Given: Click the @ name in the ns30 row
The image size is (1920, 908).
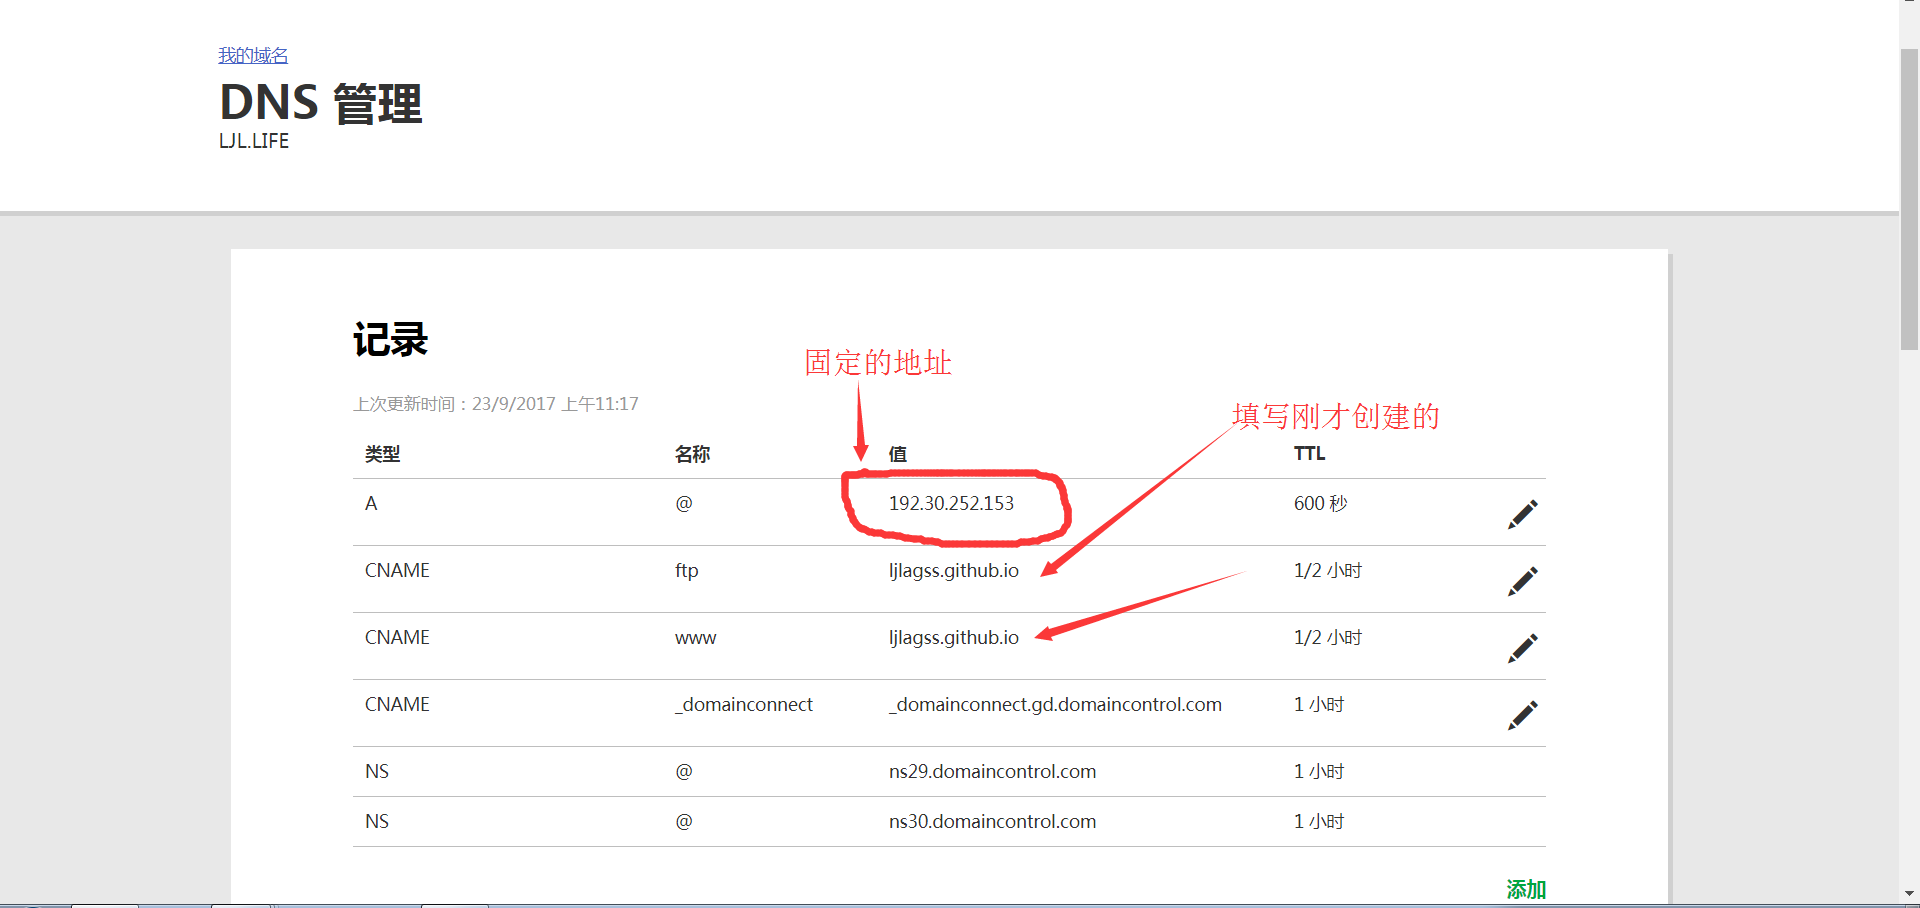Looking at the screenshot, I should coord(684,821).
